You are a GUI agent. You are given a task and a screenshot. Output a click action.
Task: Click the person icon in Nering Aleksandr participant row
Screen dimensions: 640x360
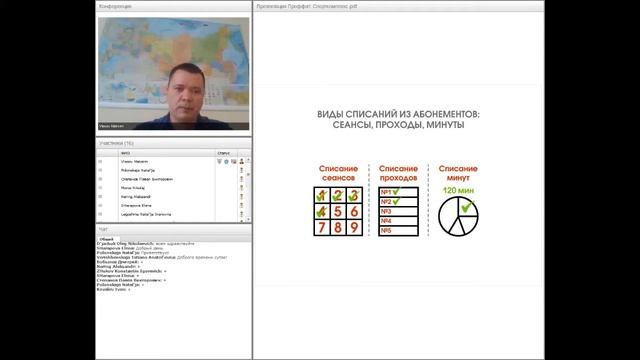tap(242, 197)
